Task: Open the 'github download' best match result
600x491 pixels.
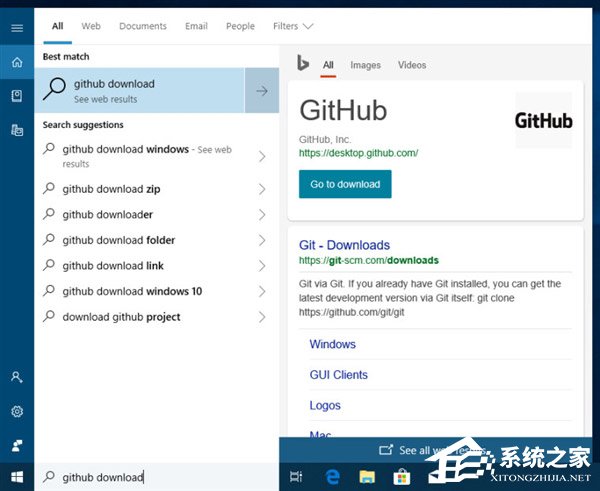Action: pos(139,91)
